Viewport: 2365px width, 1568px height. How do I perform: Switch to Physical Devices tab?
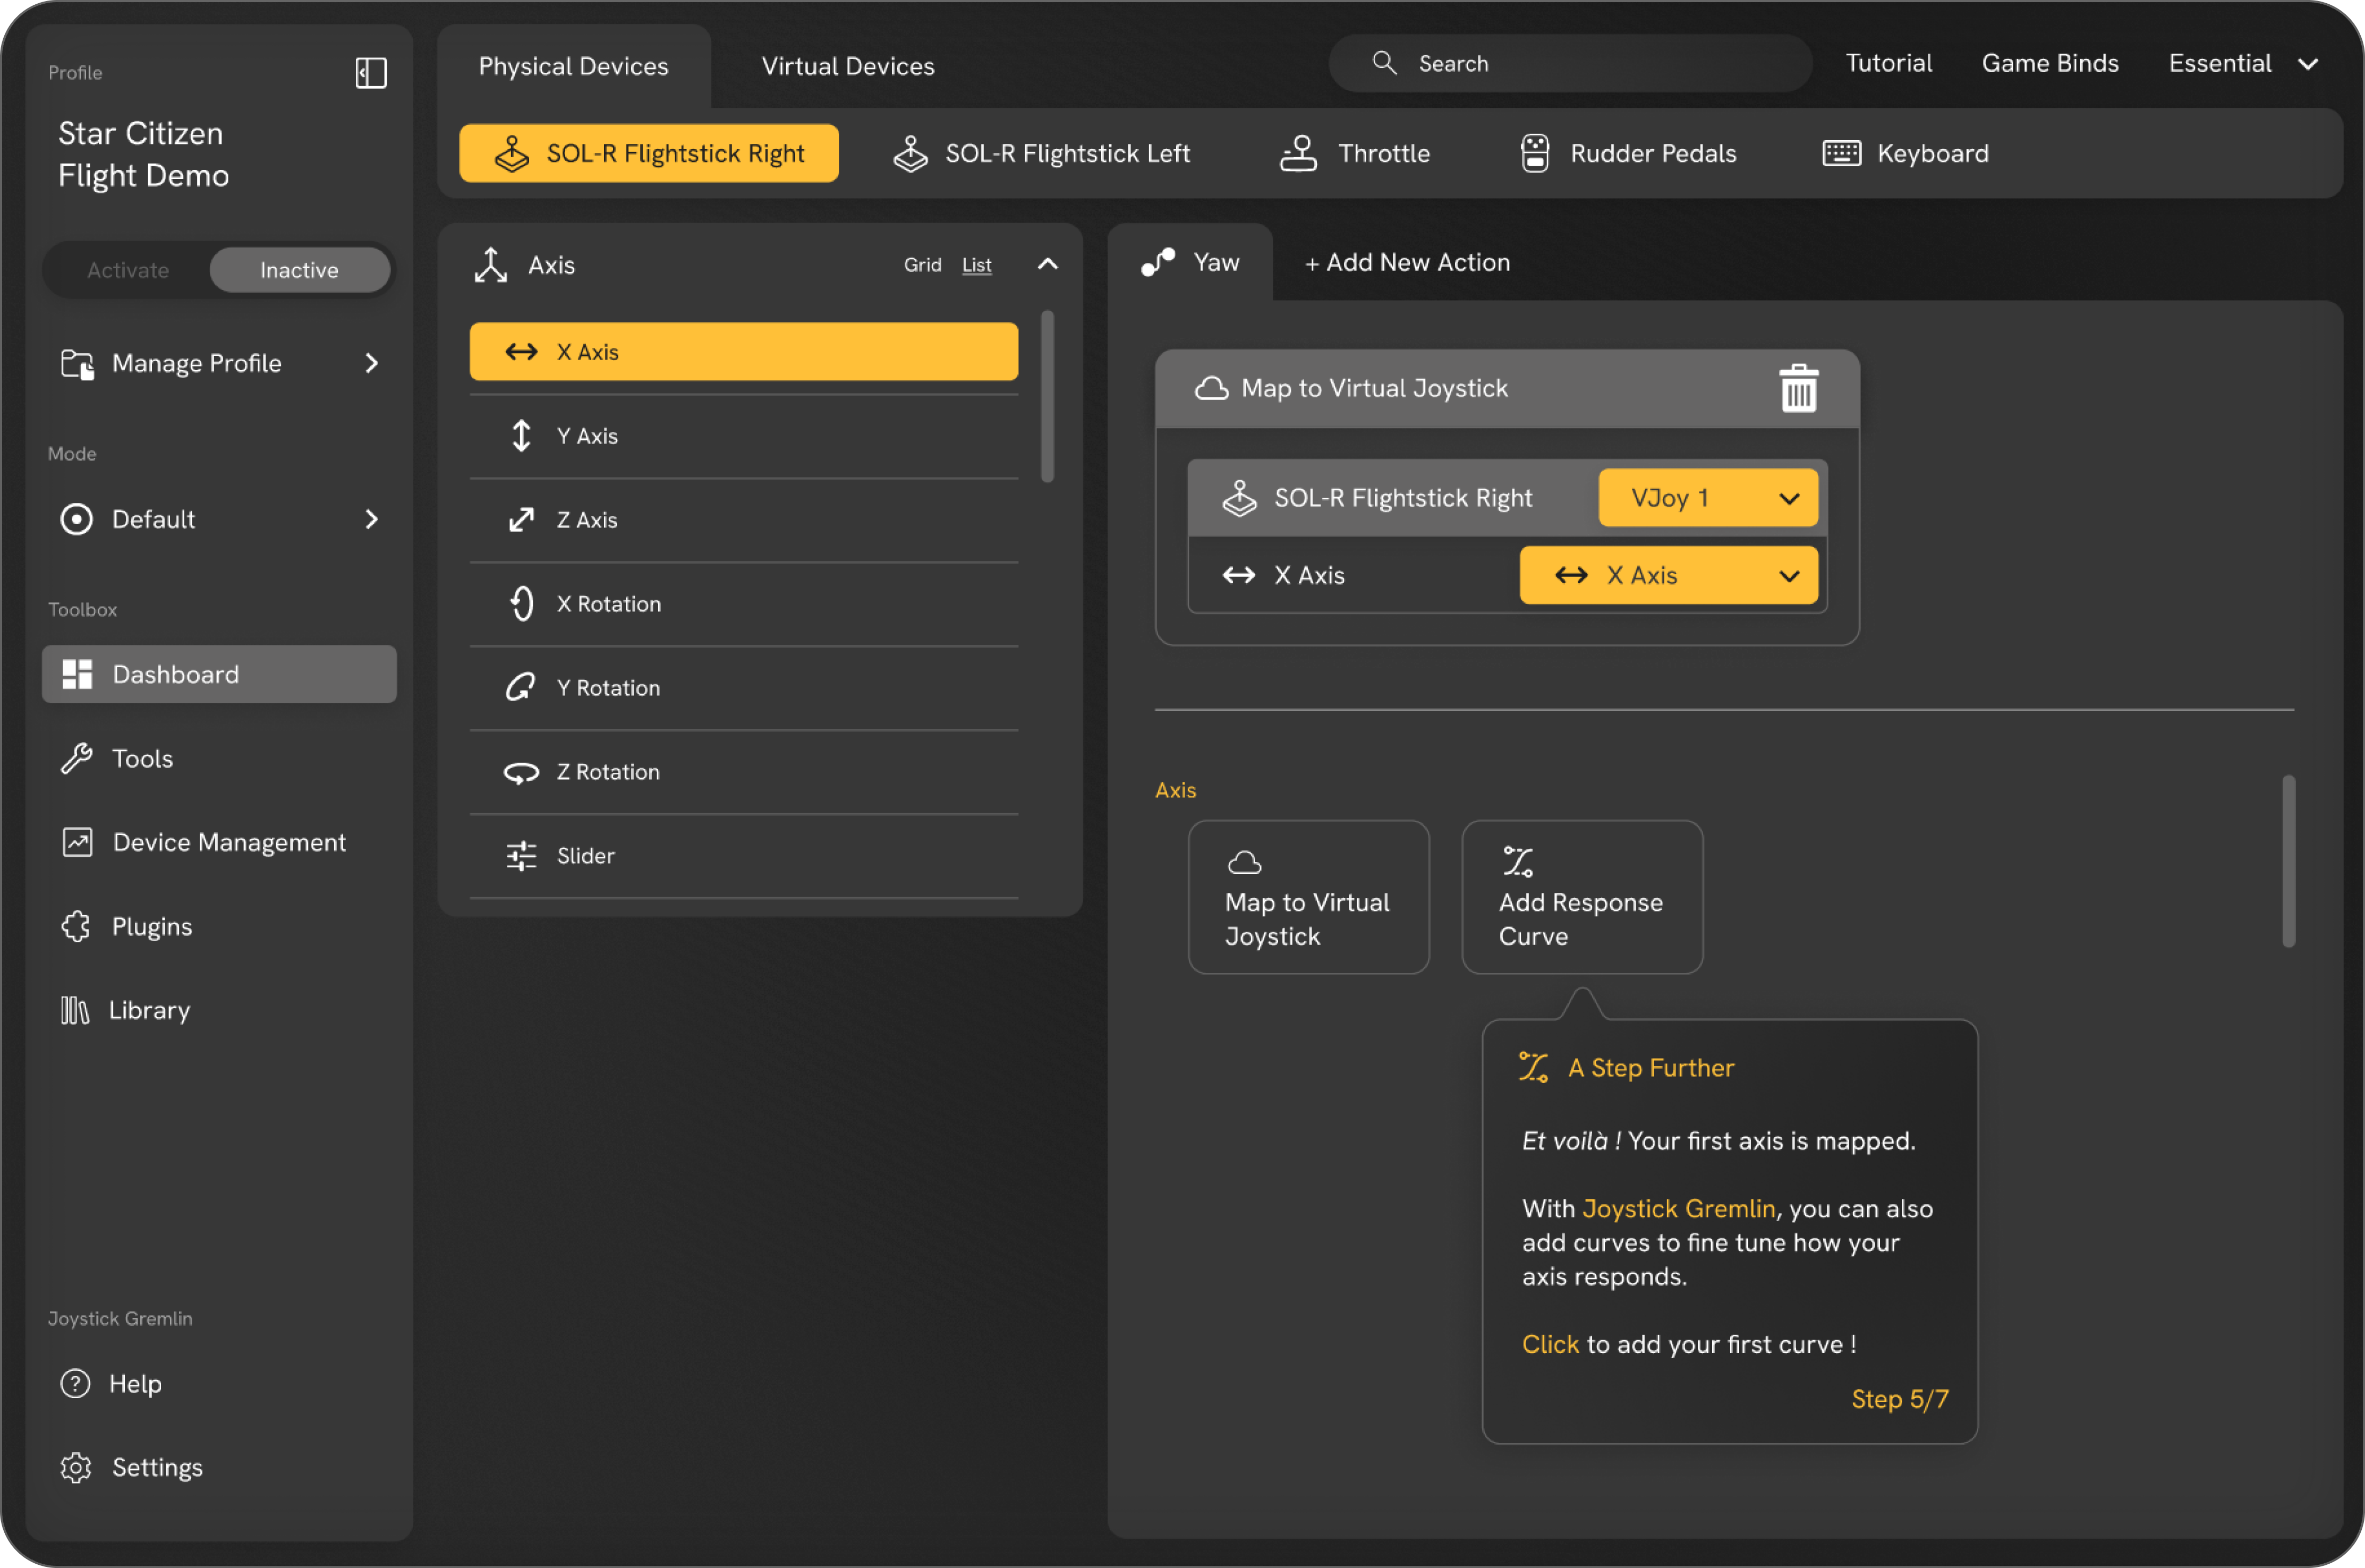coord(574,66)
